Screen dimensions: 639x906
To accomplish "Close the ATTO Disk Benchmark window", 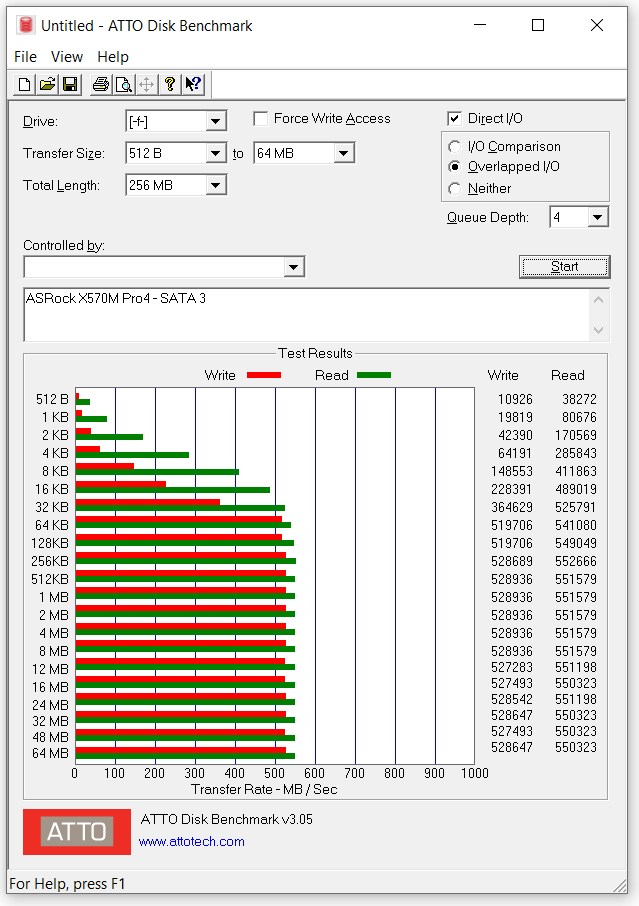I will tap(597, 25).
